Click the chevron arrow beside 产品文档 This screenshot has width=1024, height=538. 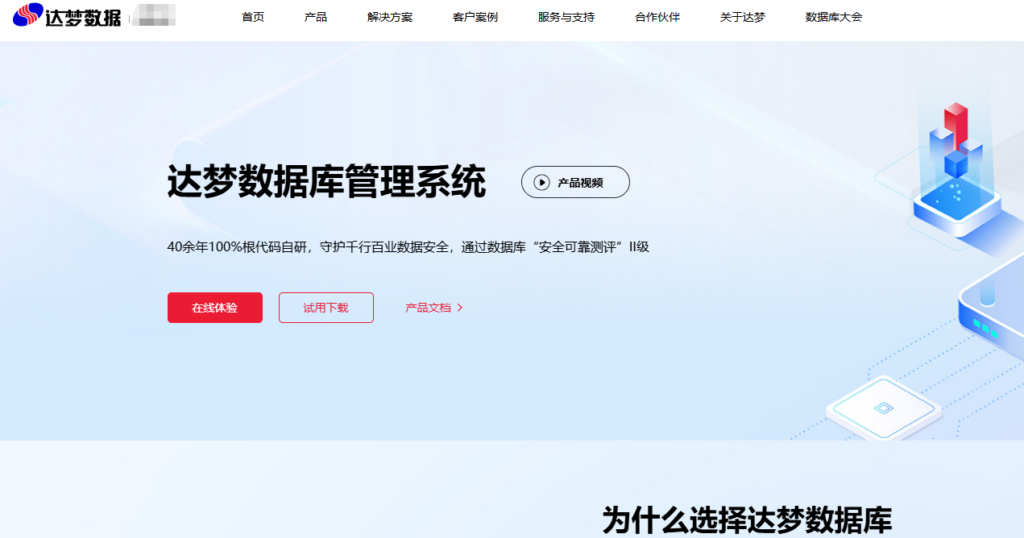pos(460,308)
